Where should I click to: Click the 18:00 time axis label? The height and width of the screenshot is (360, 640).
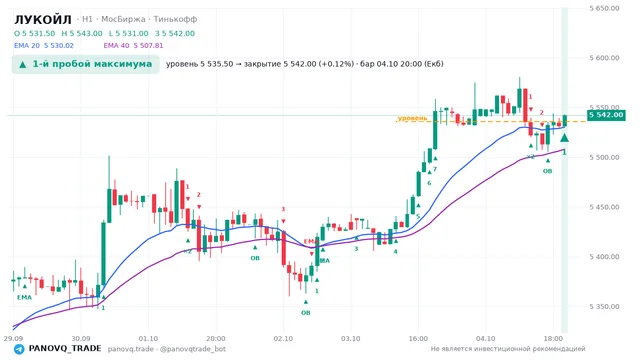[553, 339]
